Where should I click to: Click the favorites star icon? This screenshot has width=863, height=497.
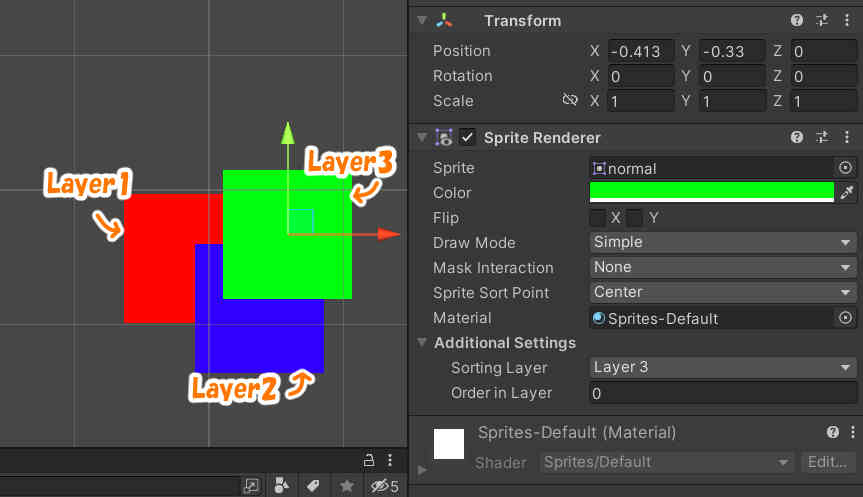coord(347,485)
